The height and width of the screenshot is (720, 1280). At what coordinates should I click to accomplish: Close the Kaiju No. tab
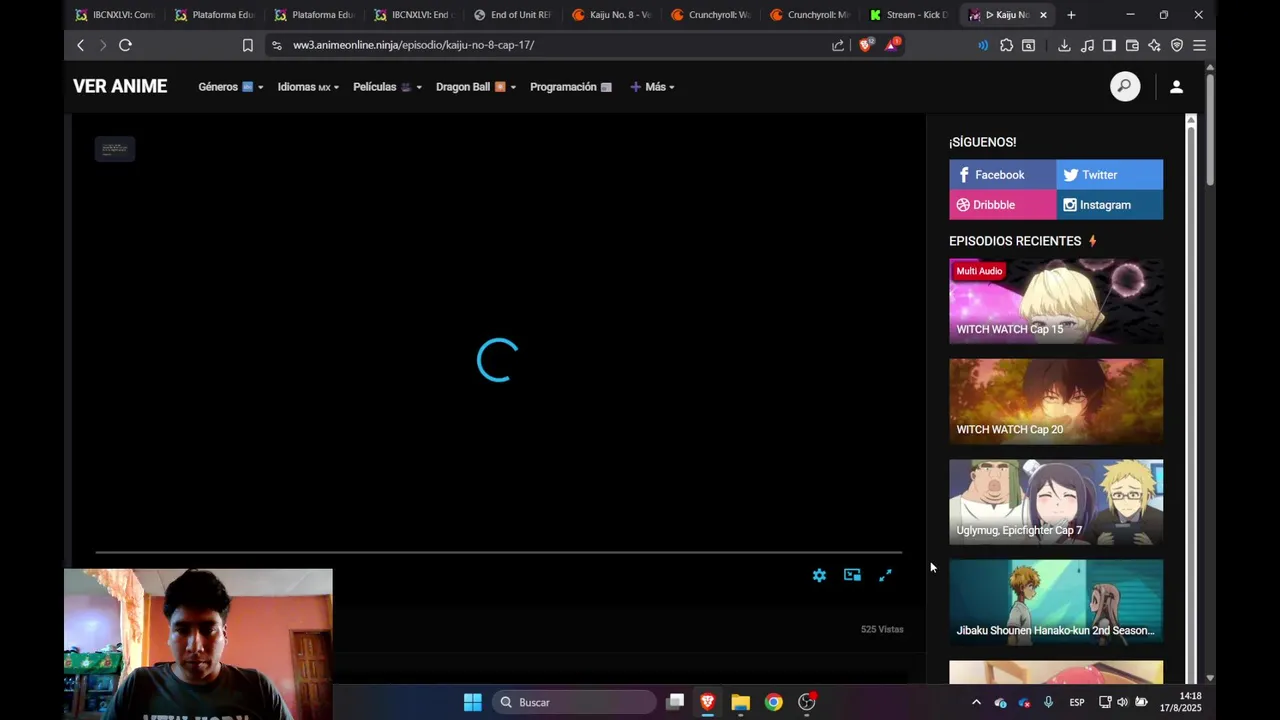(1043, 15)
